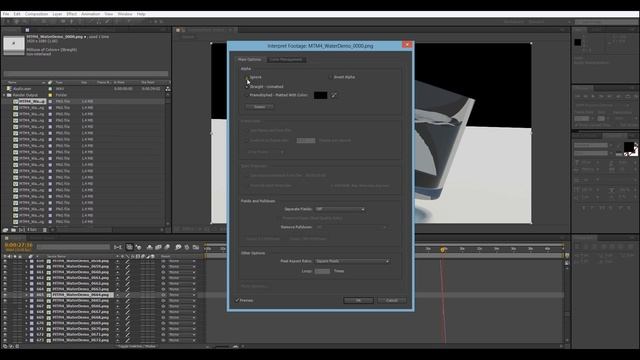The height and width of the screenshot is (360, 640).
Task: Jump to first frame in Preview panel
Action: pos(578,96)
